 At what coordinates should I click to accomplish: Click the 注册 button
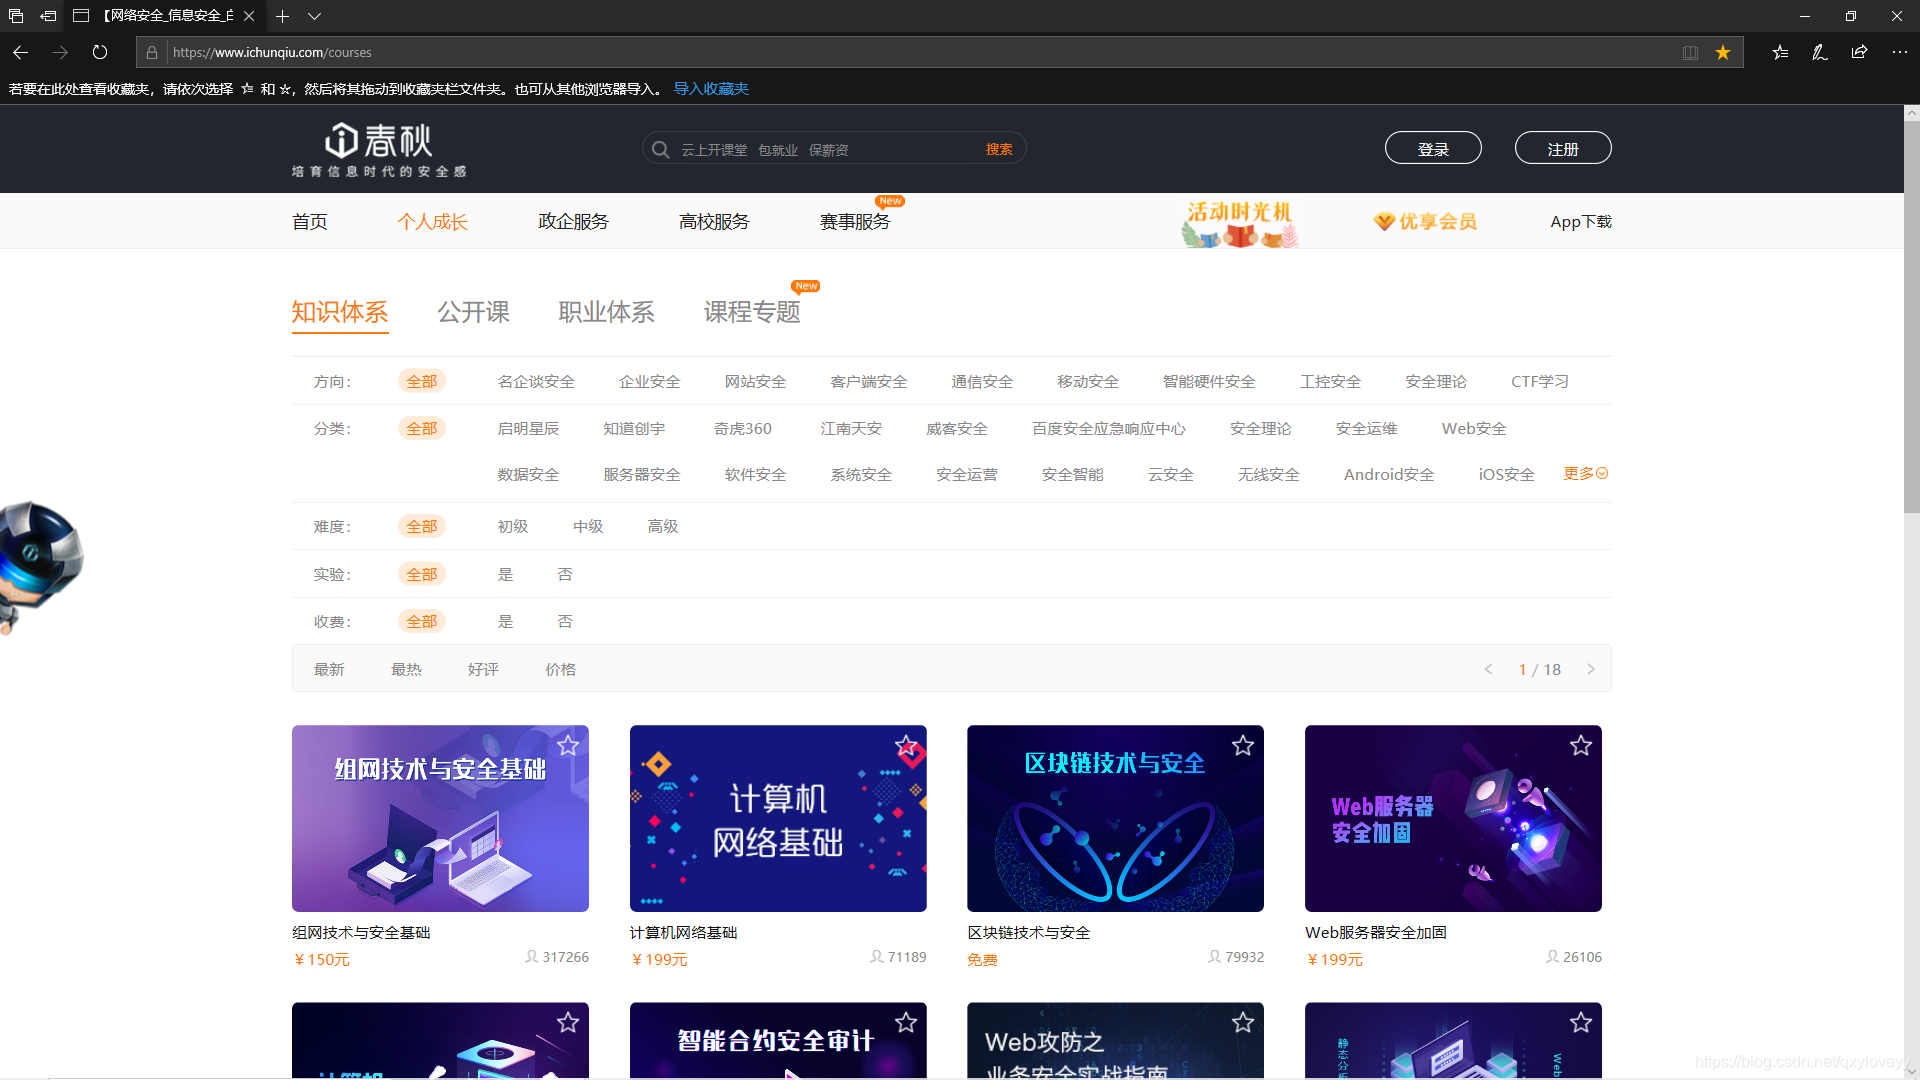click(1562, 147)
